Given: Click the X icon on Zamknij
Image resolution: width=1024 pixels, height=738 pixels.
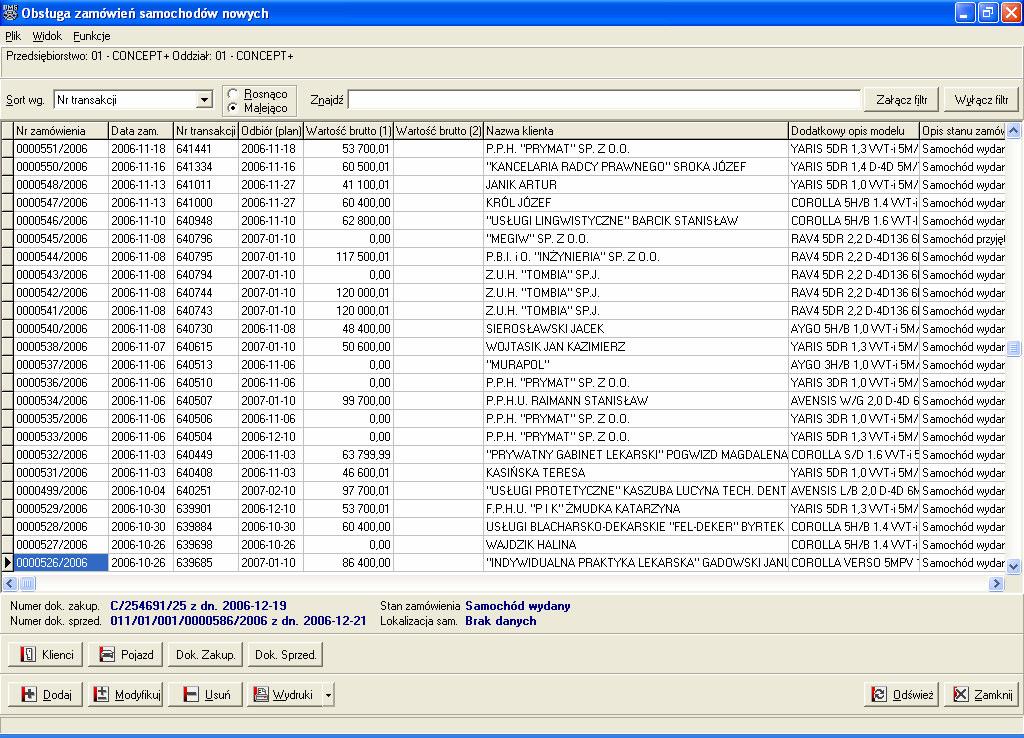Looking at the screenshot, I should point(961,694).
